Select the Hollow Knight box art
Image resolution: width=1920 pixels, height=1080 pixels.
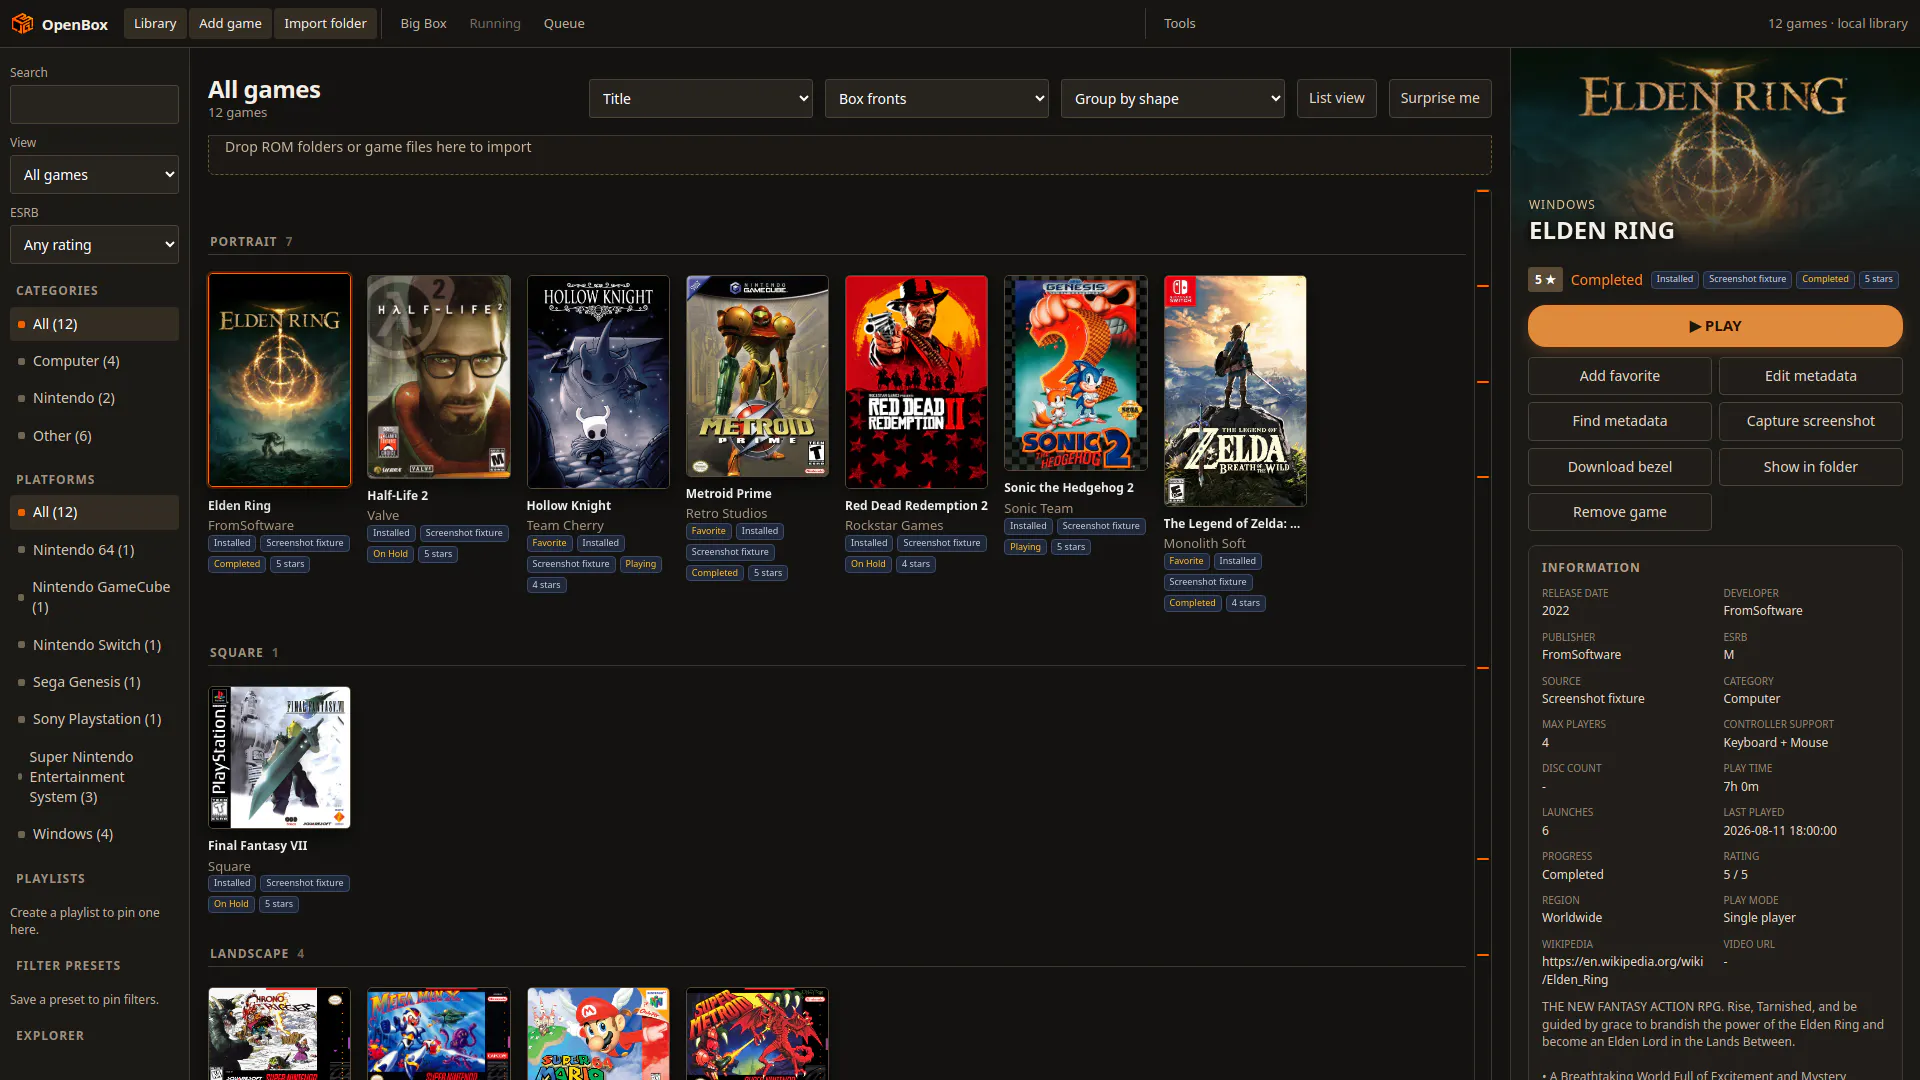click(x=598, y=382)
